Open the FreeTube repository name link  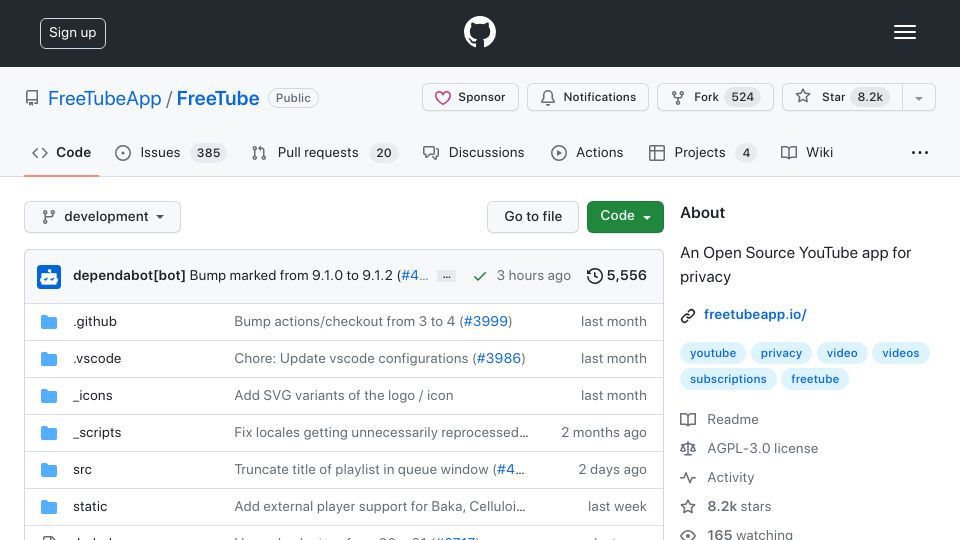coord(218,98)
